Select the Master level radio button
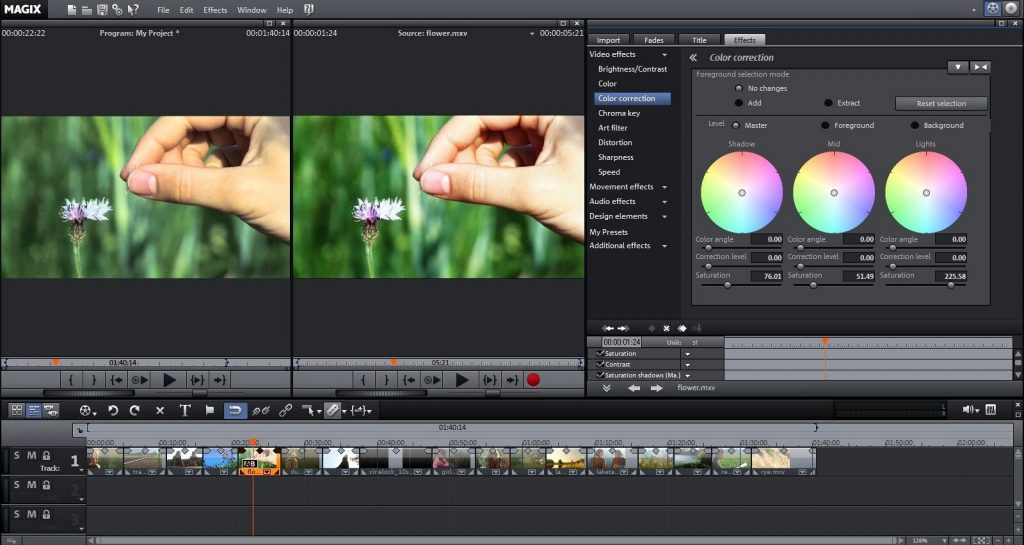Viewport: 1024px width, 545px height. [x=736, y=125]
